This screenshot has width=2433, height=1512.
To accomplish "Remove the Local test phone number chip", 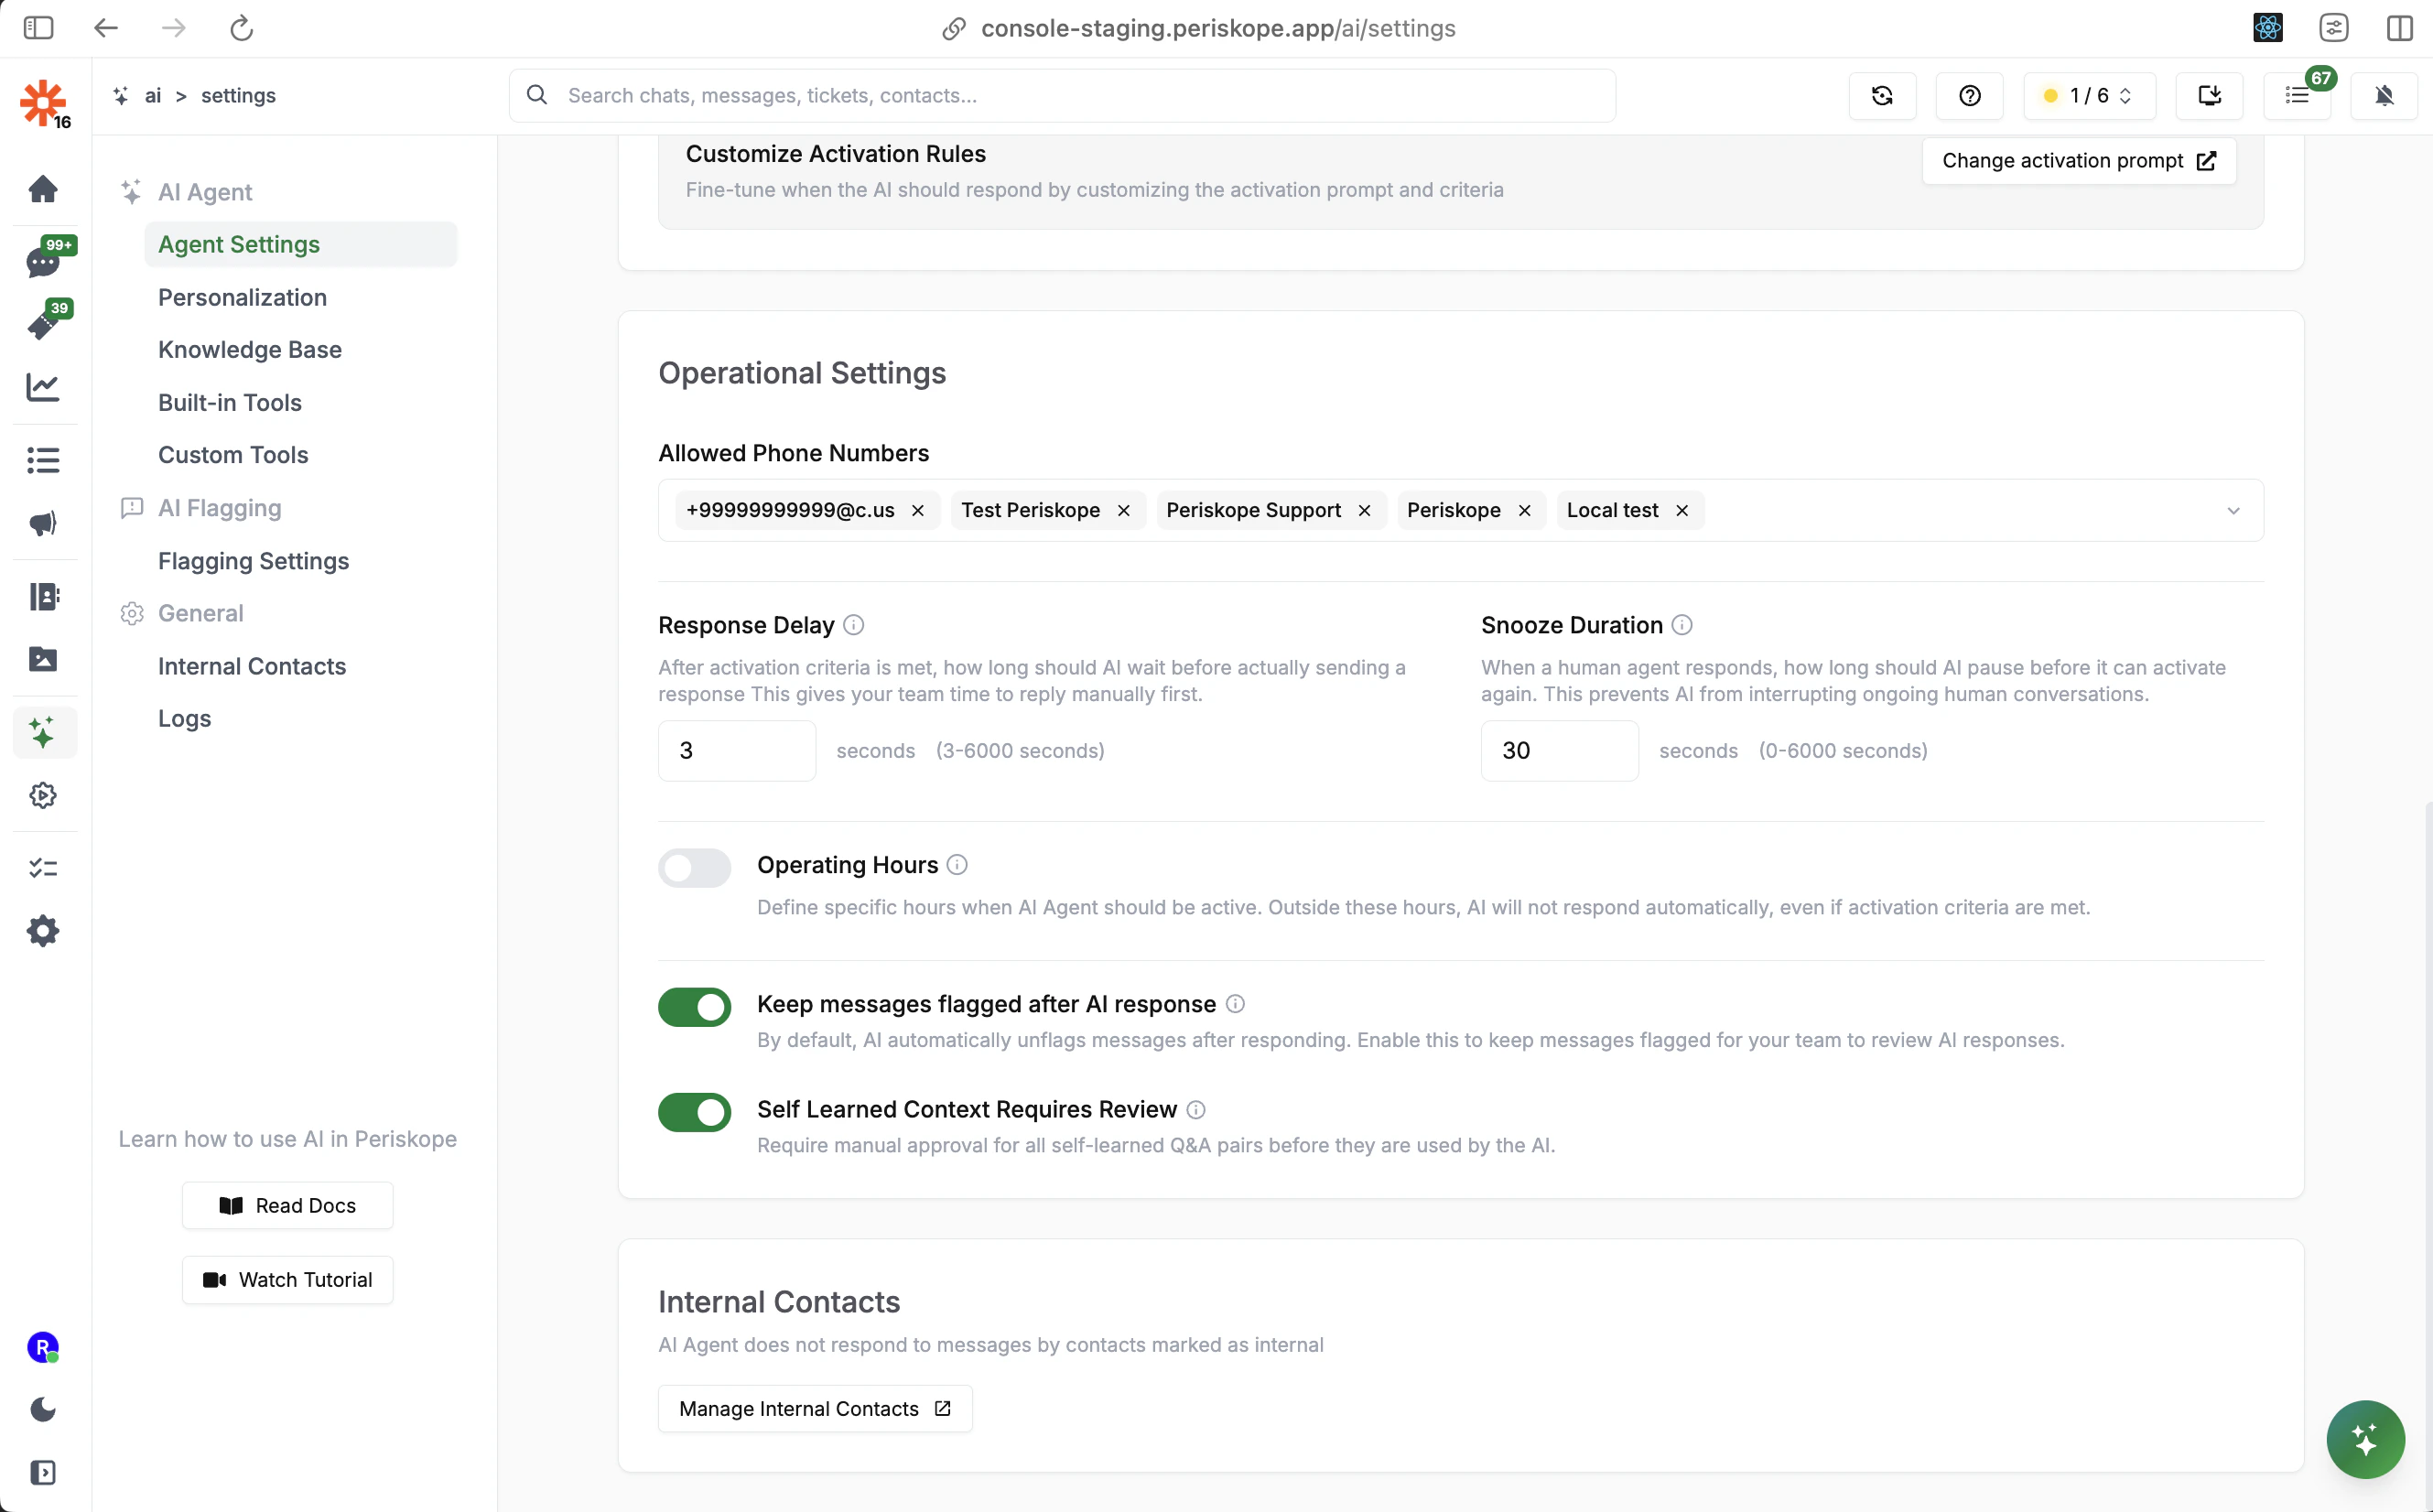I will coord(1681,510).
